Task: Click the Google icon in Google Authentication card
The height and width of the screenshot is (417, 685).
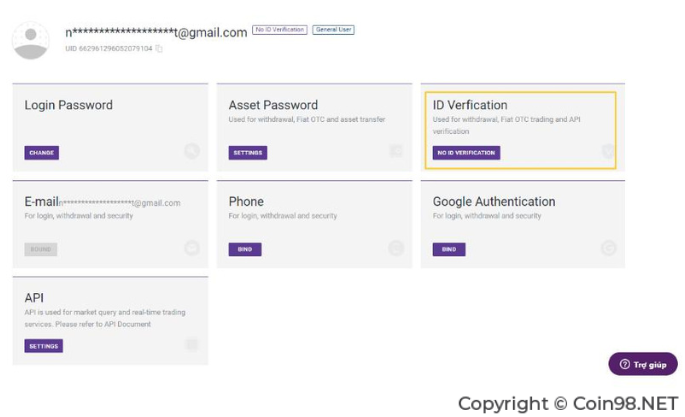Action: pyautogui.click(x=608, y=248)
